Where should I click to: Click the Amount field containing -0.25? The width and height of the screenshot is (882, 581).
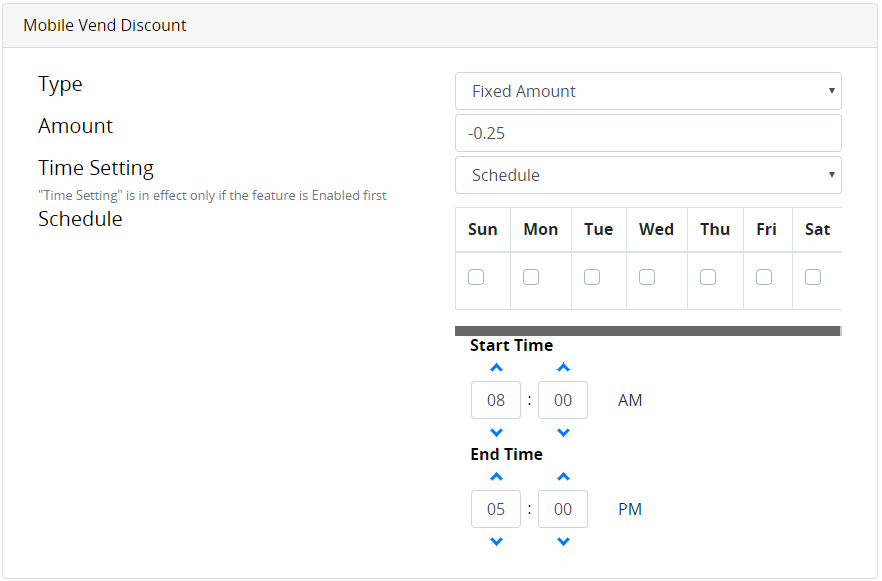coord(648,133)
